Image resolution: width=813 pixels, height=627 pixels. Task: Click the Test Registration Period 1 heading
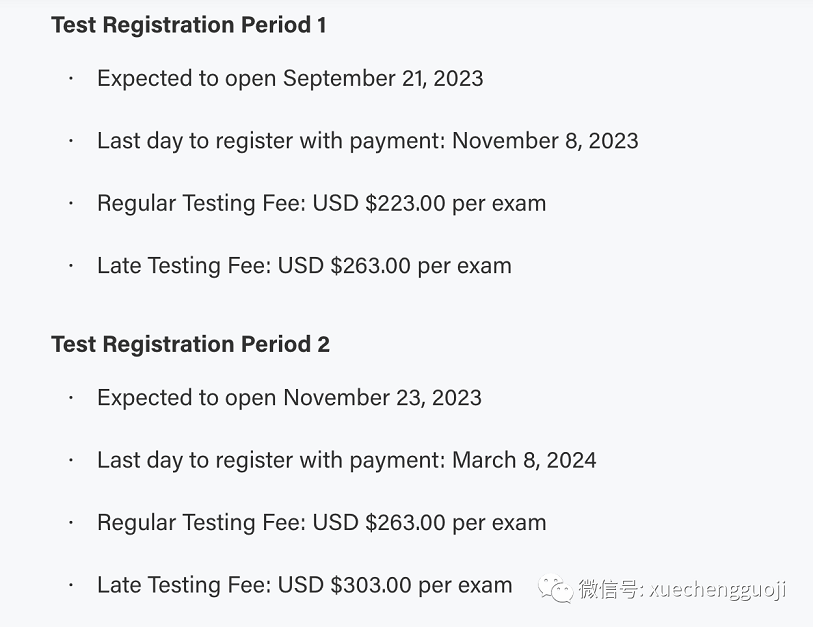pos(189,25)
